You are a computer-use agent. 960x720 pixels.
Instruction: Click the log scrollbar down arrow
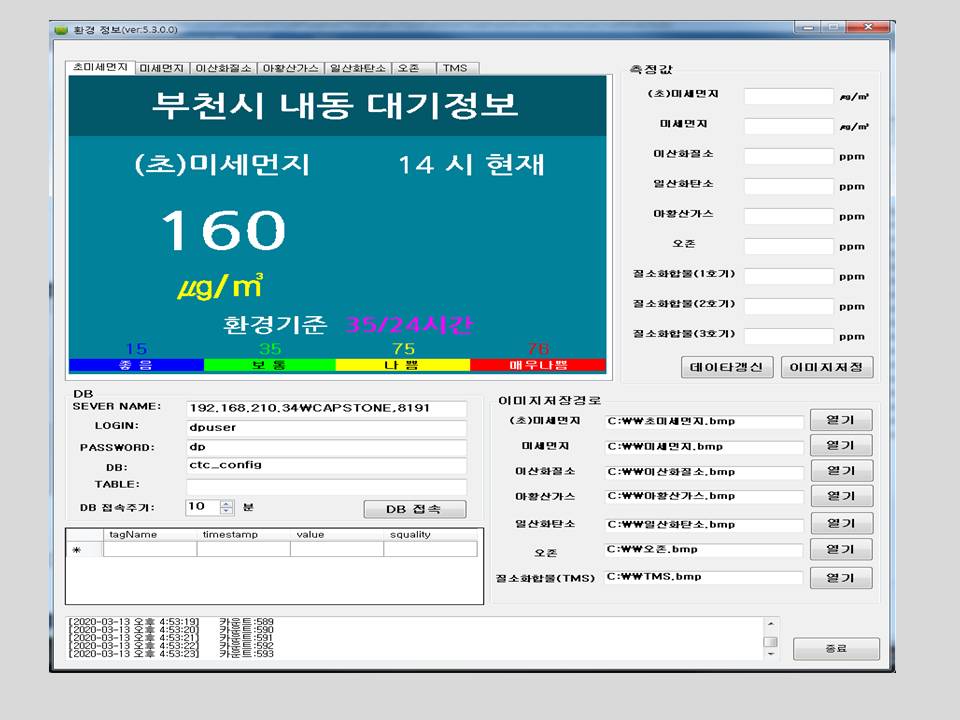point(771,654)
